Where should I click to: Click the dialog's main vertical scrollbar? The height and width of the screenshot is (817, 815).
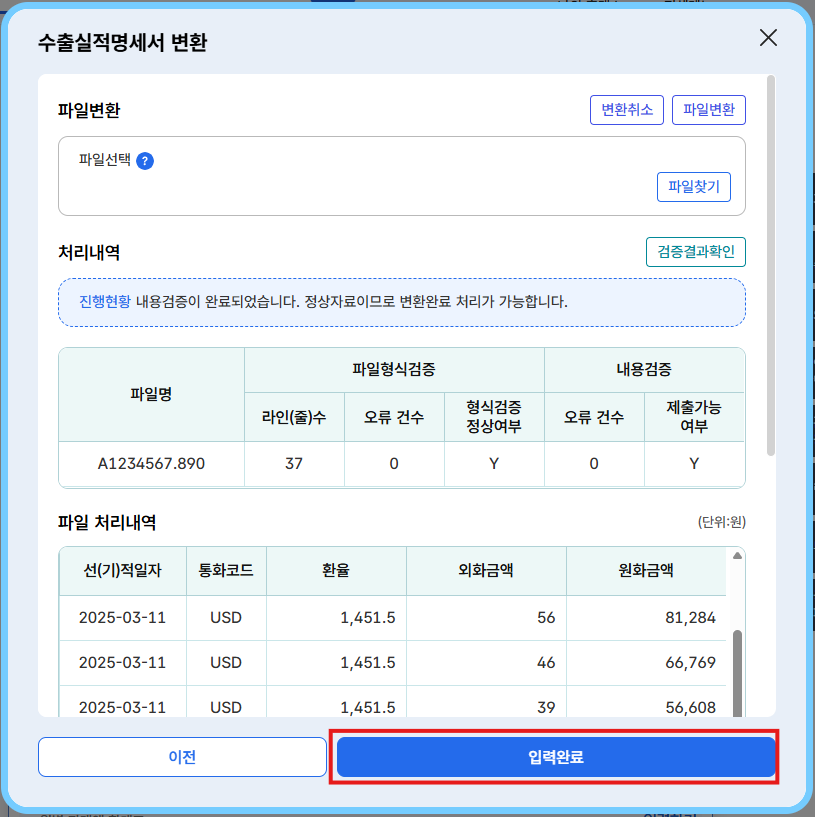pyautogui.click(x=771, y=266)
